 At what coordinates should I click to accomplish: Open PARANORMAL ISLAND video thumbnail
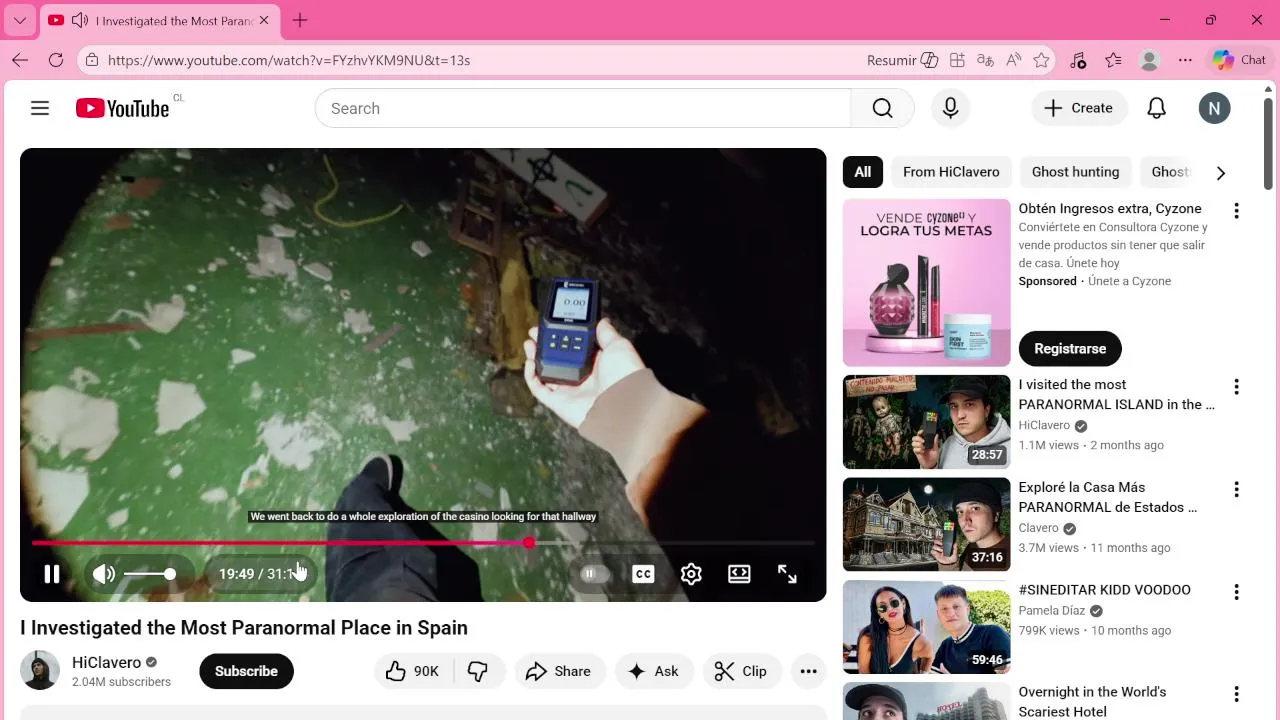point(926,422)
